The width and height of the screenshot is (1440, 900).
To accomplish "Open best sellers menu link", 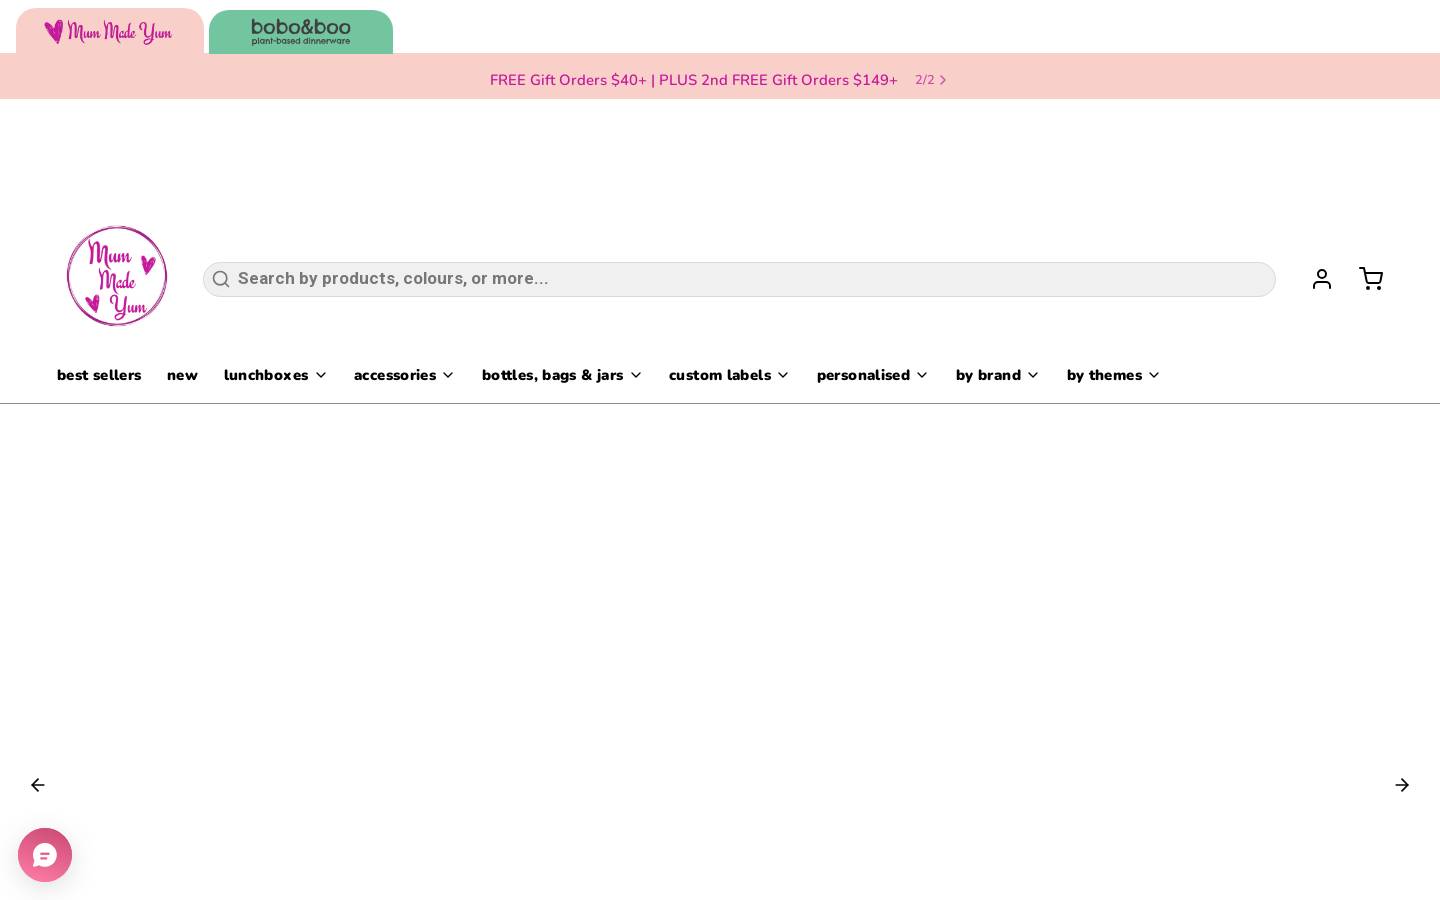I will click(x=99, y=375).
